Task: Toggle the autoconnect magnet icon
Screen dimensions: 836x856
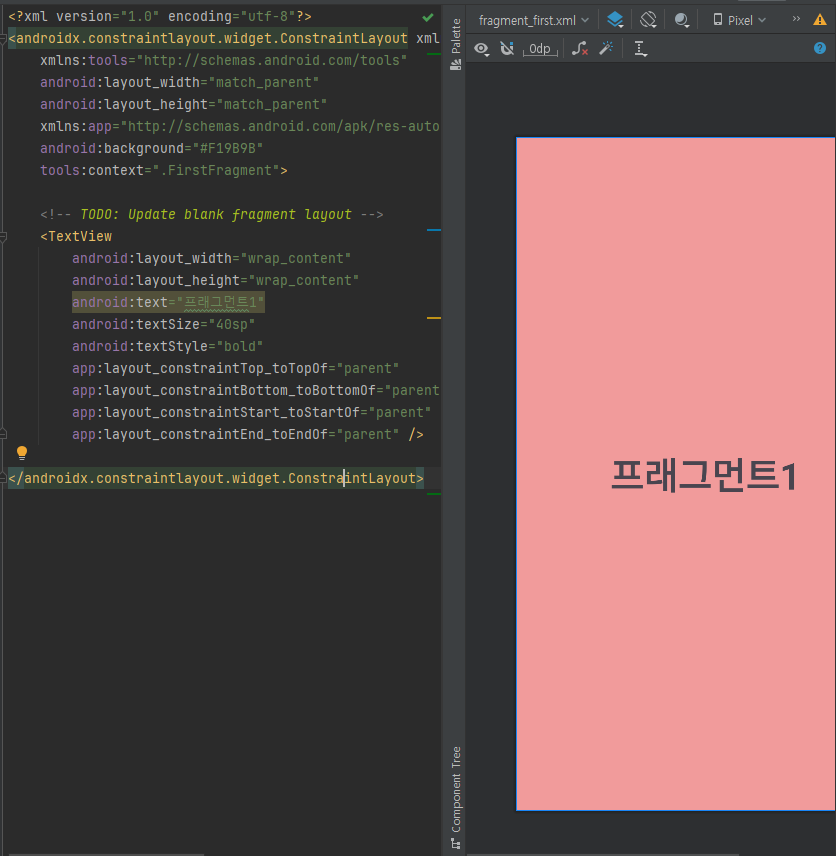Action: pyautogui.click(x=507, y=49)
